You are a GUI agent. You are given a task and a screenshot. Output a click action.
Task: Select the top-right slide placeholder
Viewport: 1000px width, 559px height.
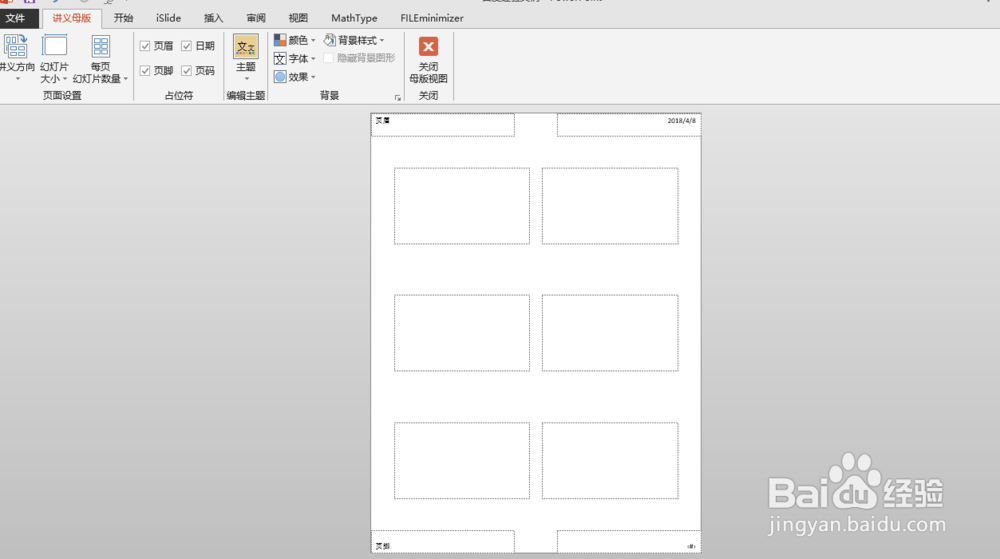pyautogui.click(x=610, y=206)
